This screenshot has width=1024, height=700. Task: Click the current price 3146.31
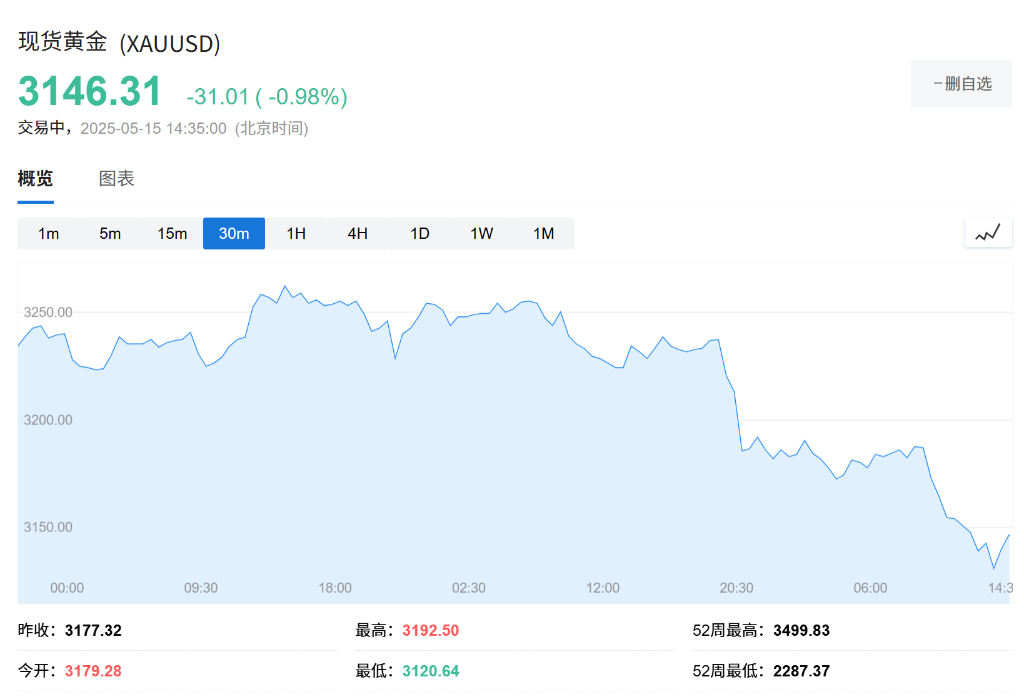(x=90, y=92)
